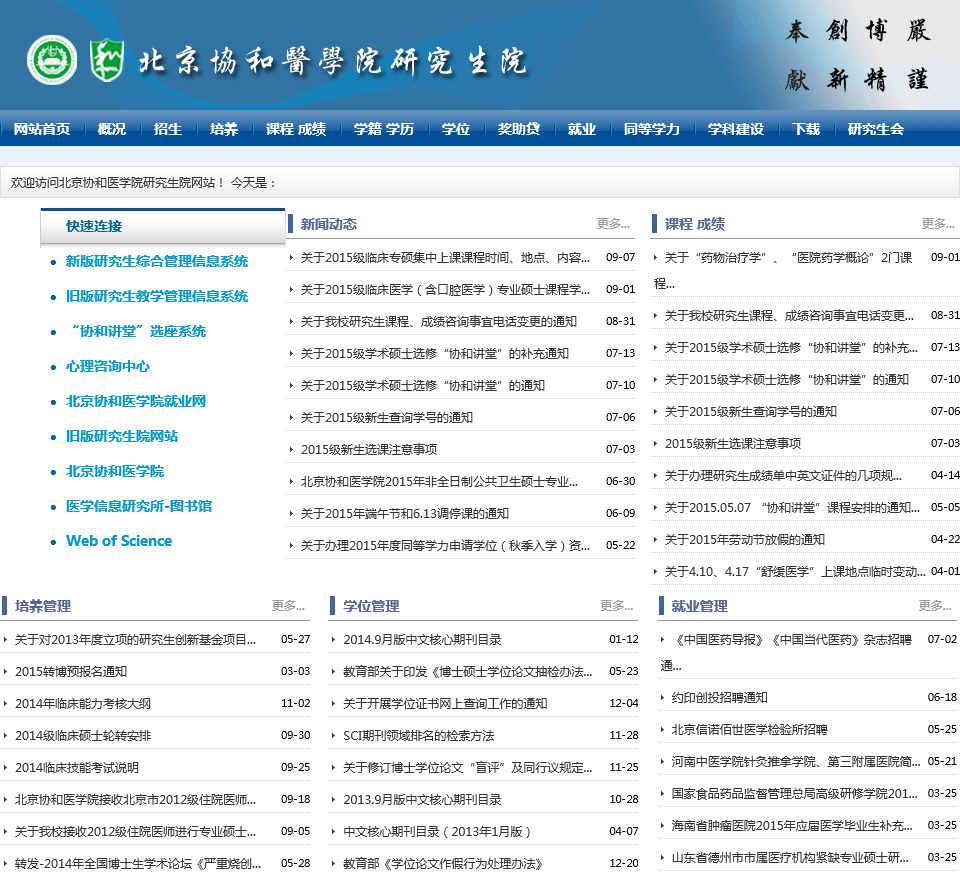960x873 pixels.
Task: Select 招生 in the navigation bar
Action: tap(168, 129)
